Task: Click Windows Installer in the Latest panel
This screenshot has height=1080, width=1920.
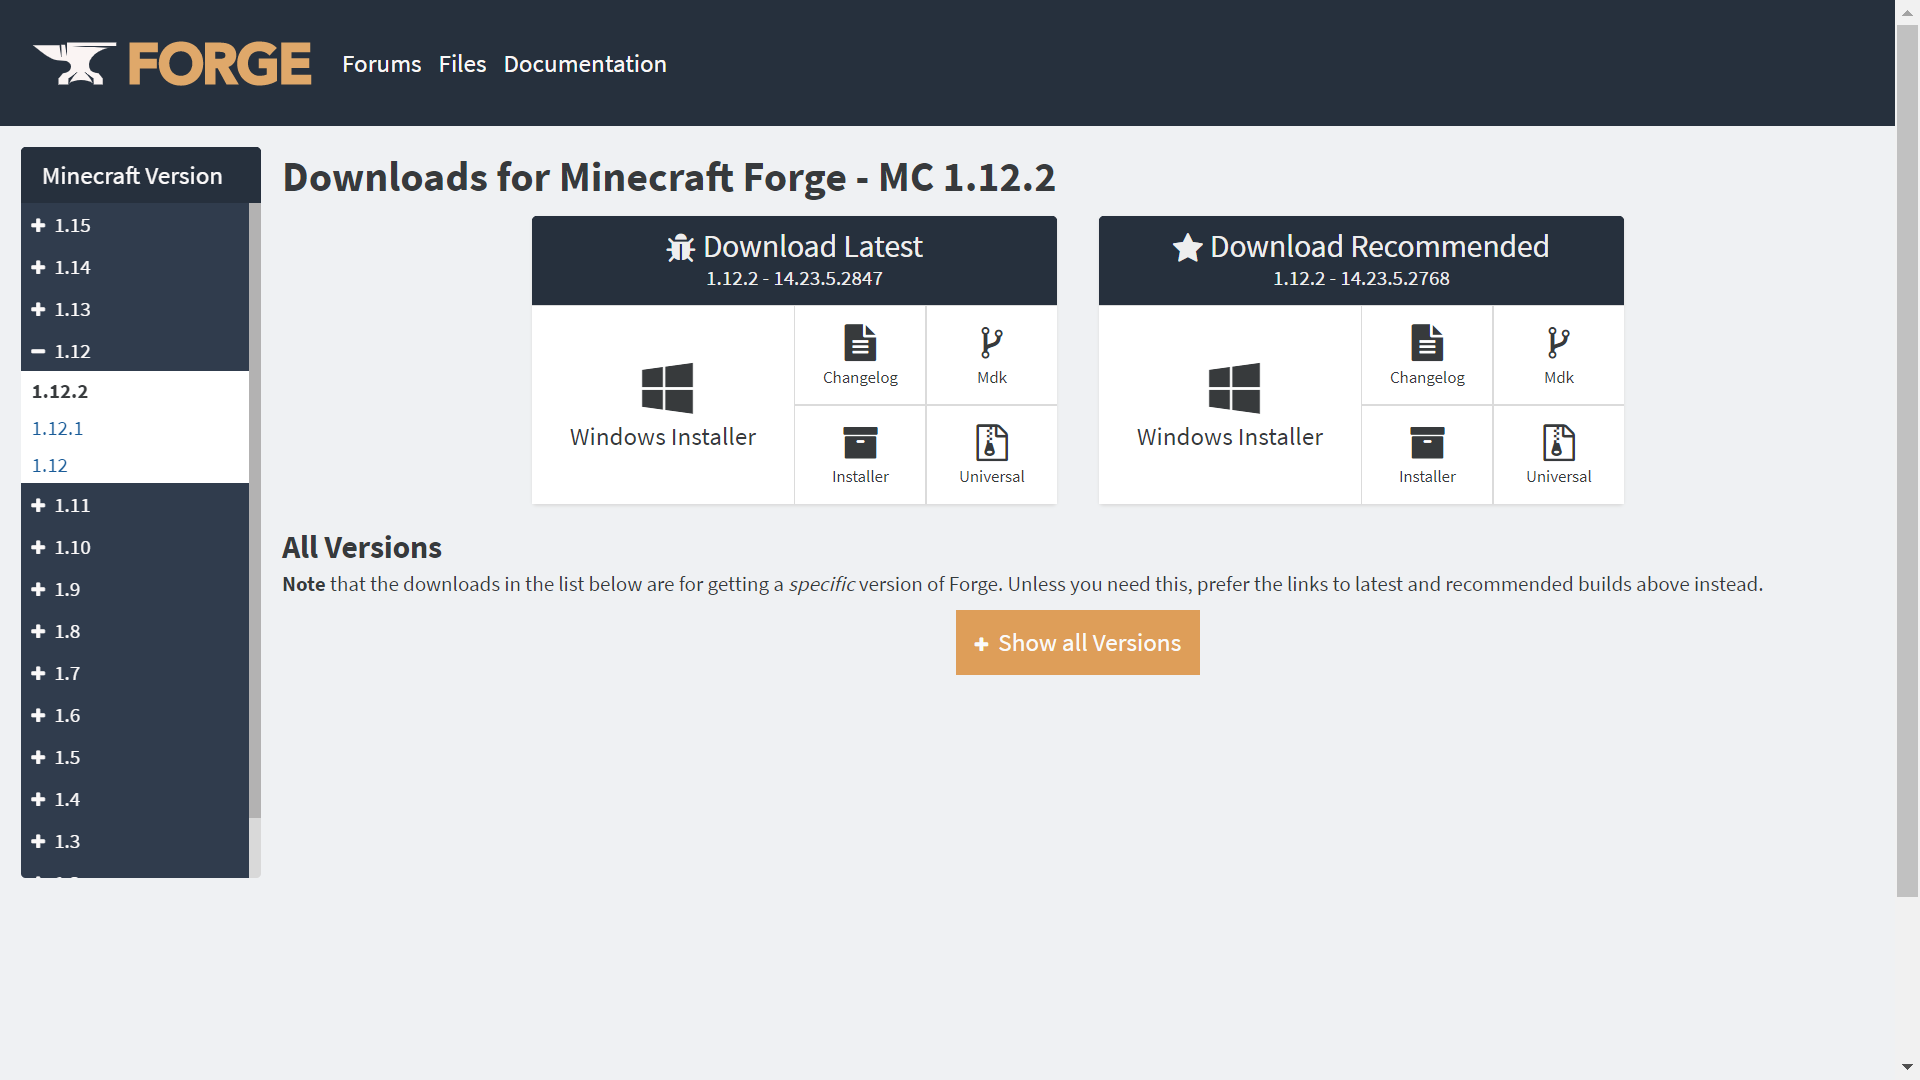Action: pyautogui.click(x=663, y=405)
